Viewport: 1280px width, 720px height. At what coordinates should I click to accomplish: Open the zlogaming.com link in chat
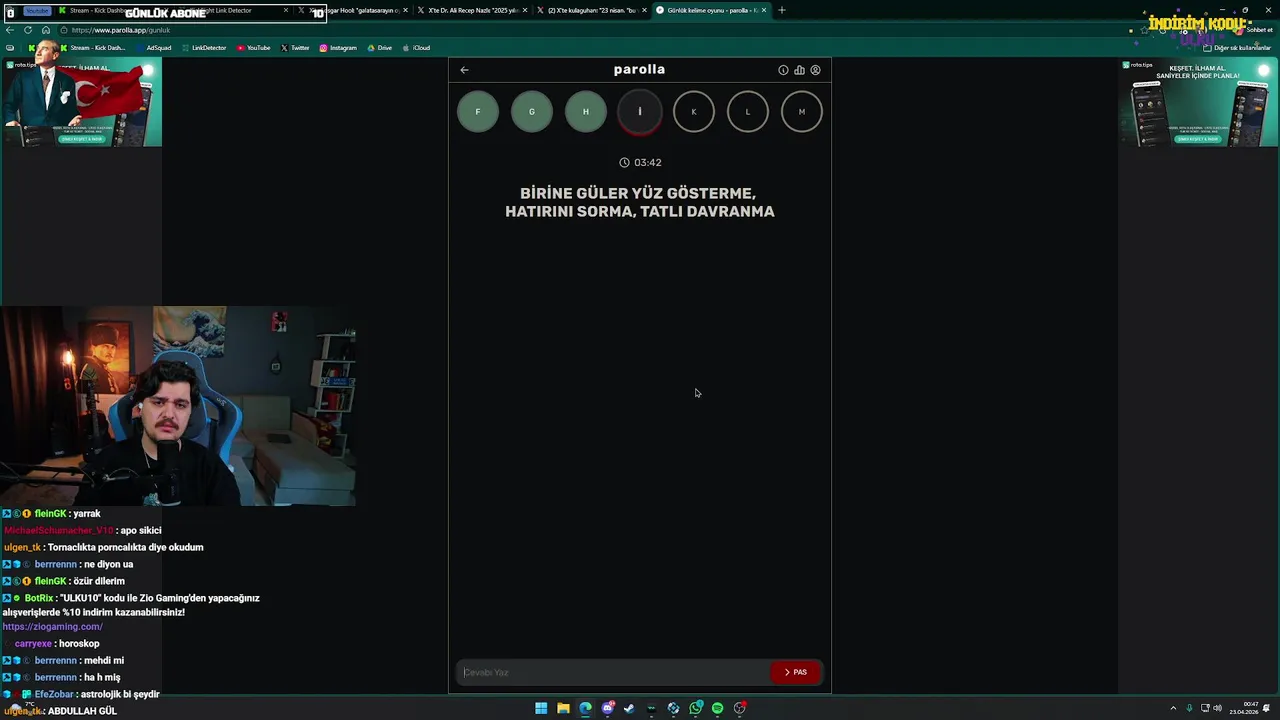53,627
